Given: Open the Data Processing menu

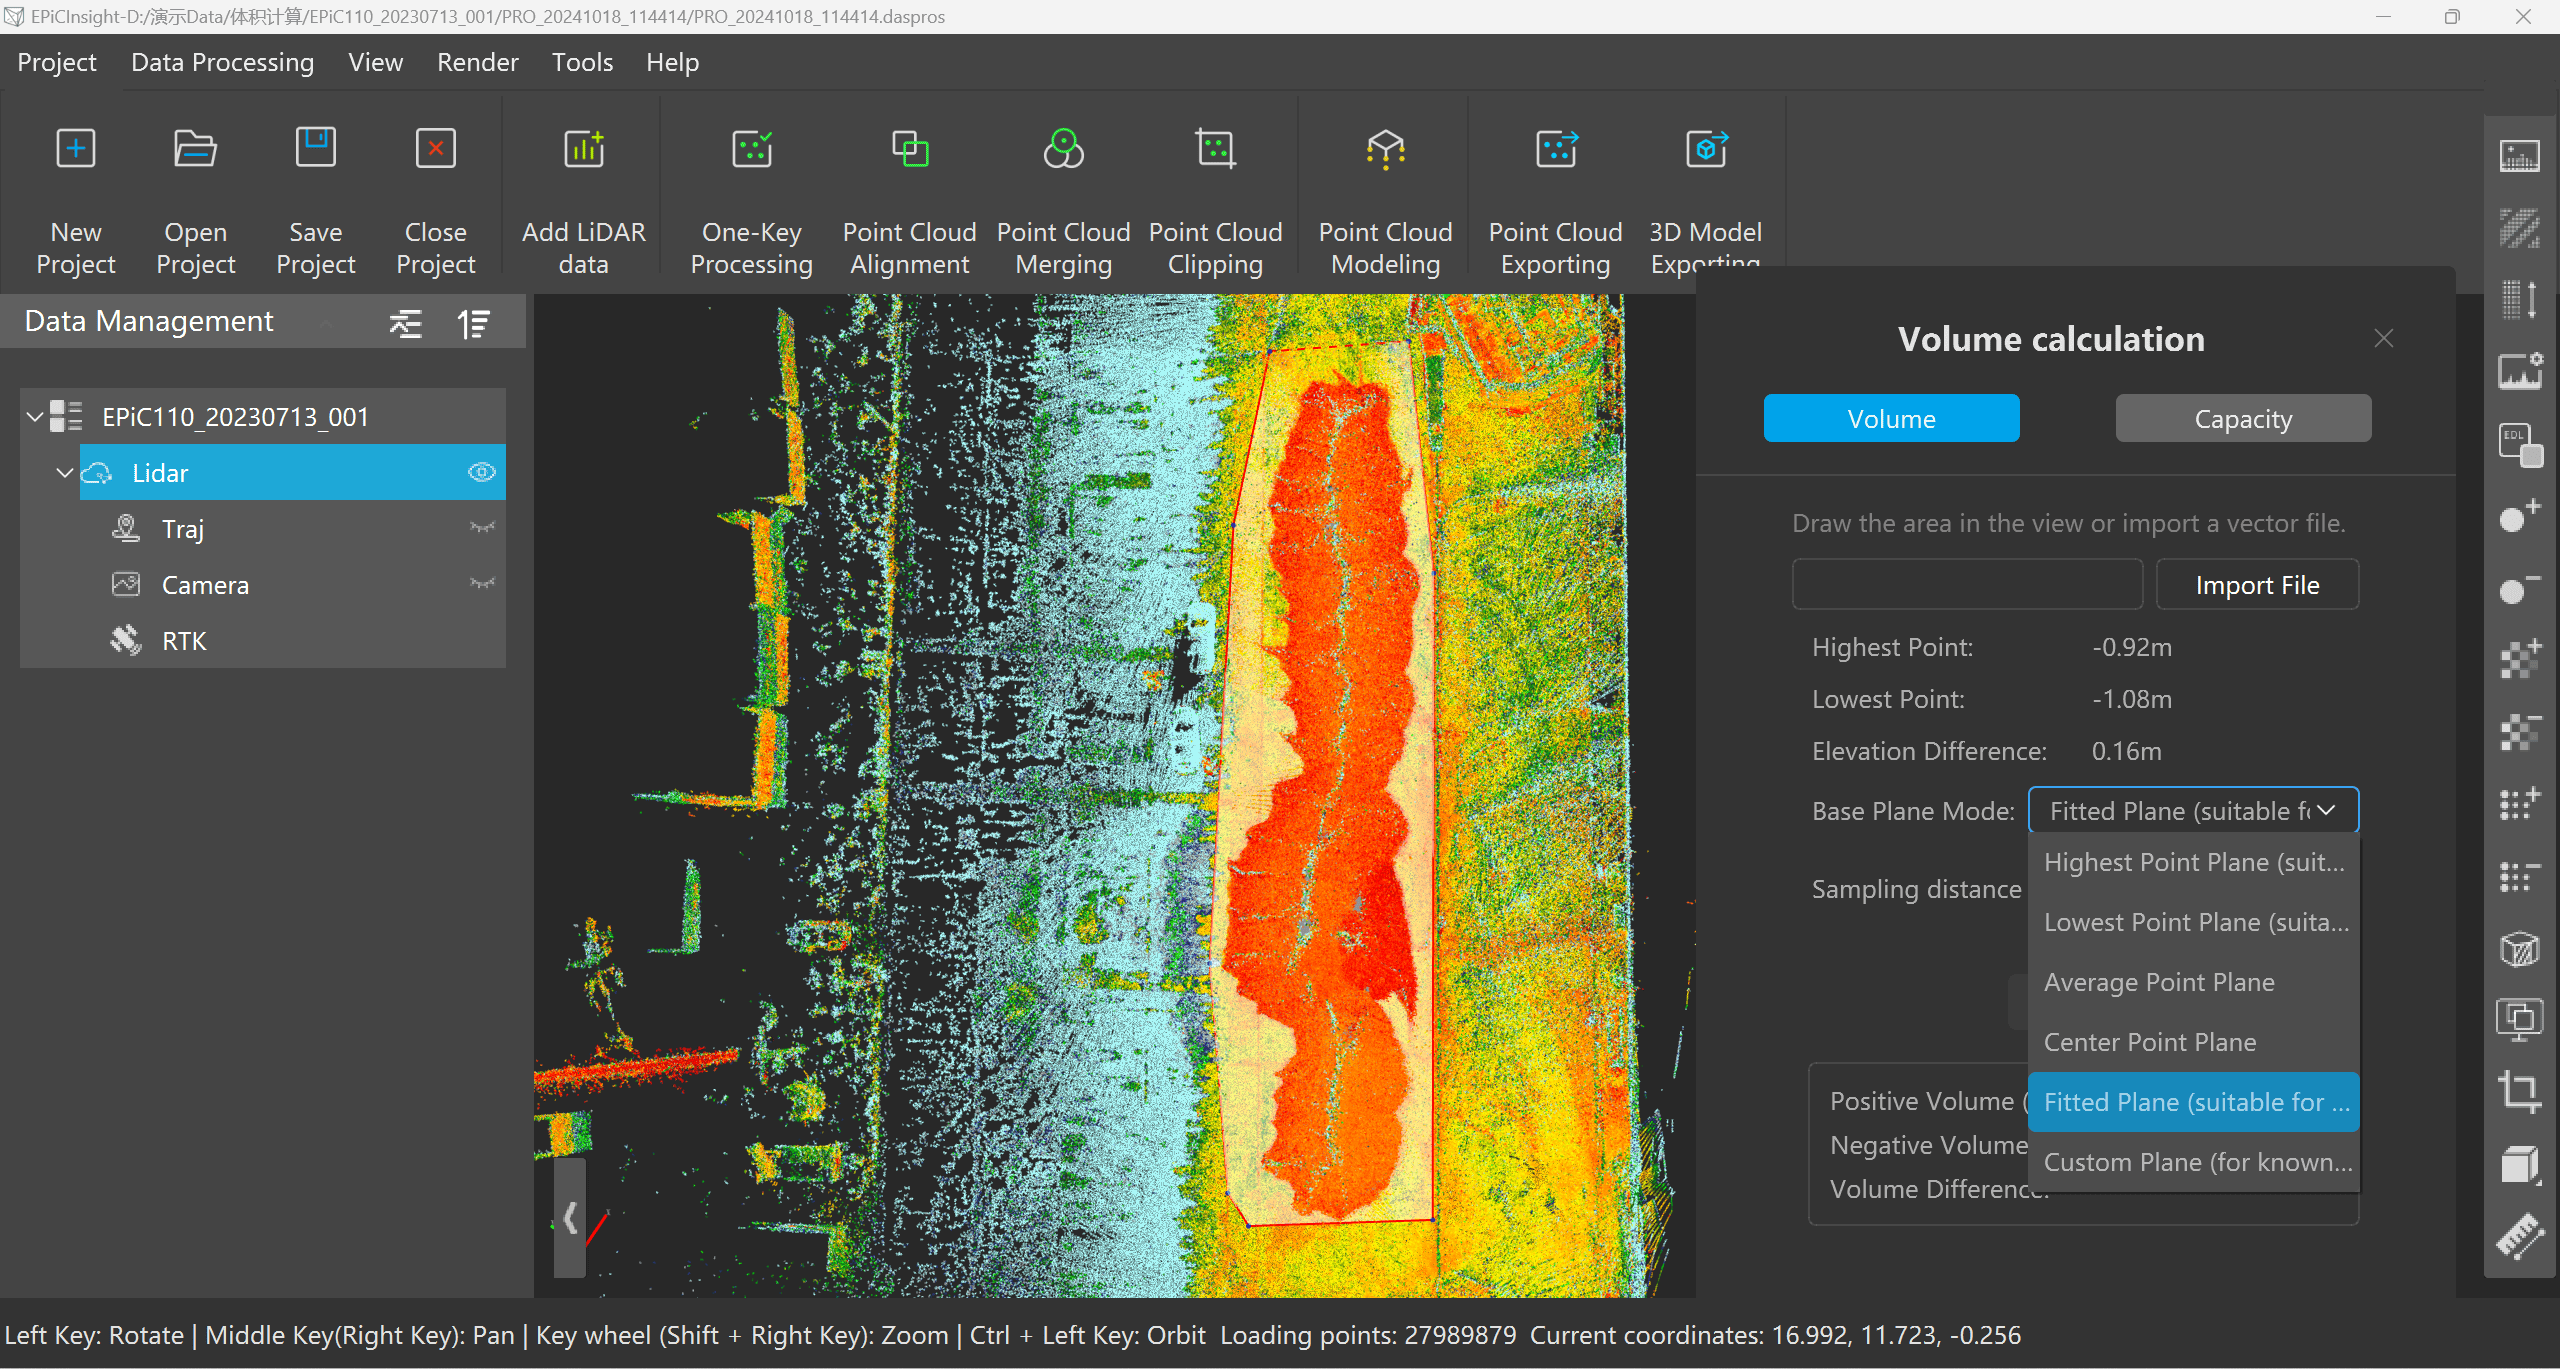Looking at the screenshot, I should pos(222,62).
